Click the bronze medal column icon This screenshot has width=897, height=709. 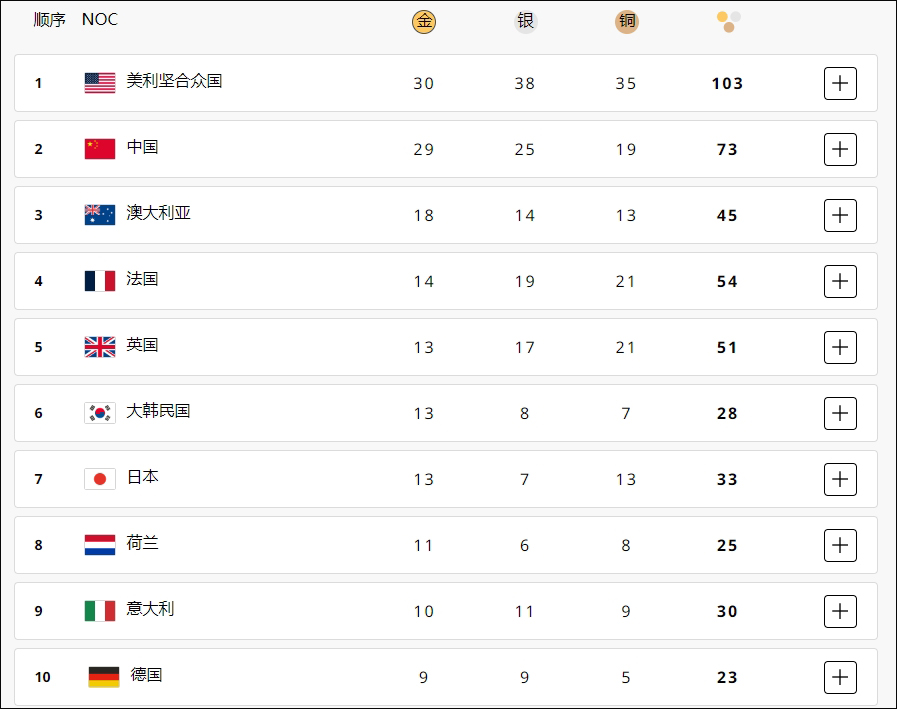click(626, 21)
